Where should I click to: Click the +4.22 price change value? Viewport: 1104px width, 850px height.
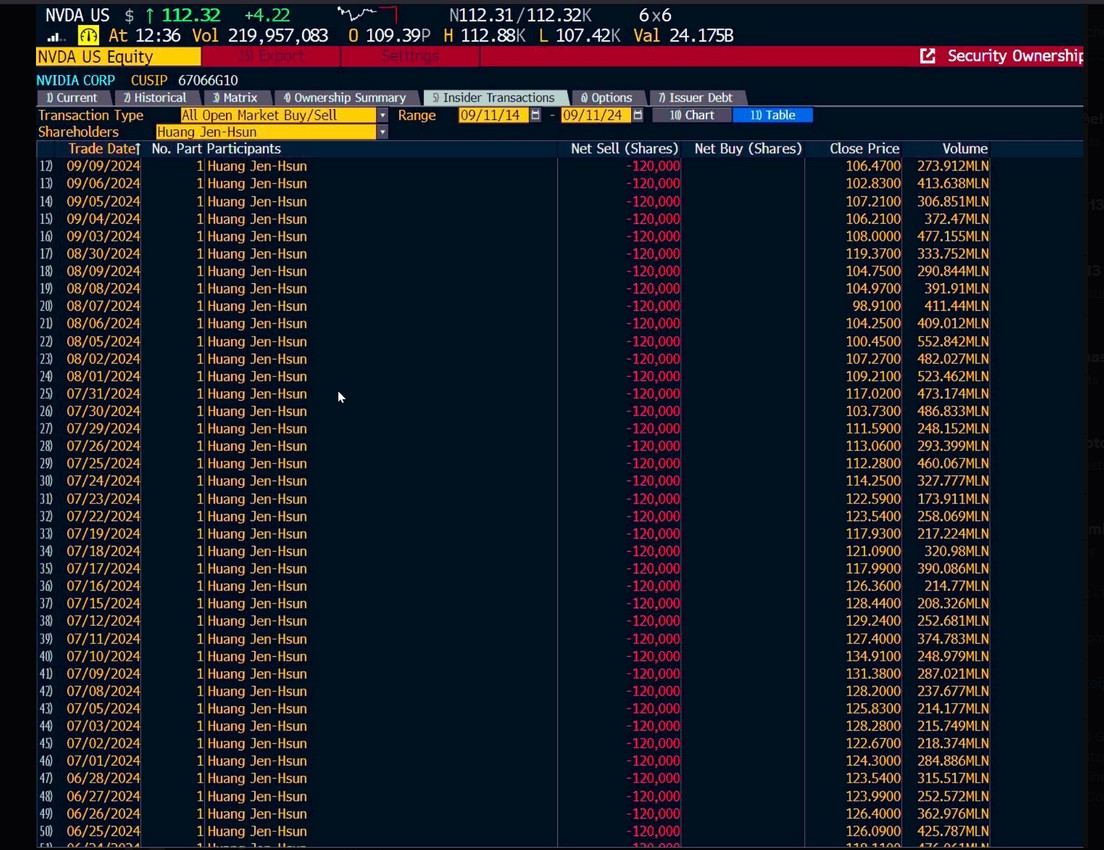tap(267, 15)
